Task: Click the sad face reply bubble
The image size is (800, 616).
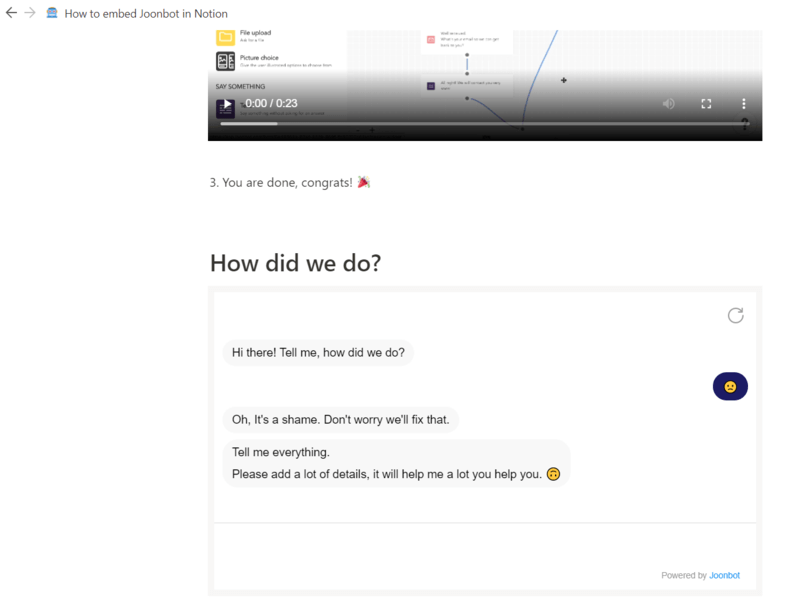Action: coord(730,386)
